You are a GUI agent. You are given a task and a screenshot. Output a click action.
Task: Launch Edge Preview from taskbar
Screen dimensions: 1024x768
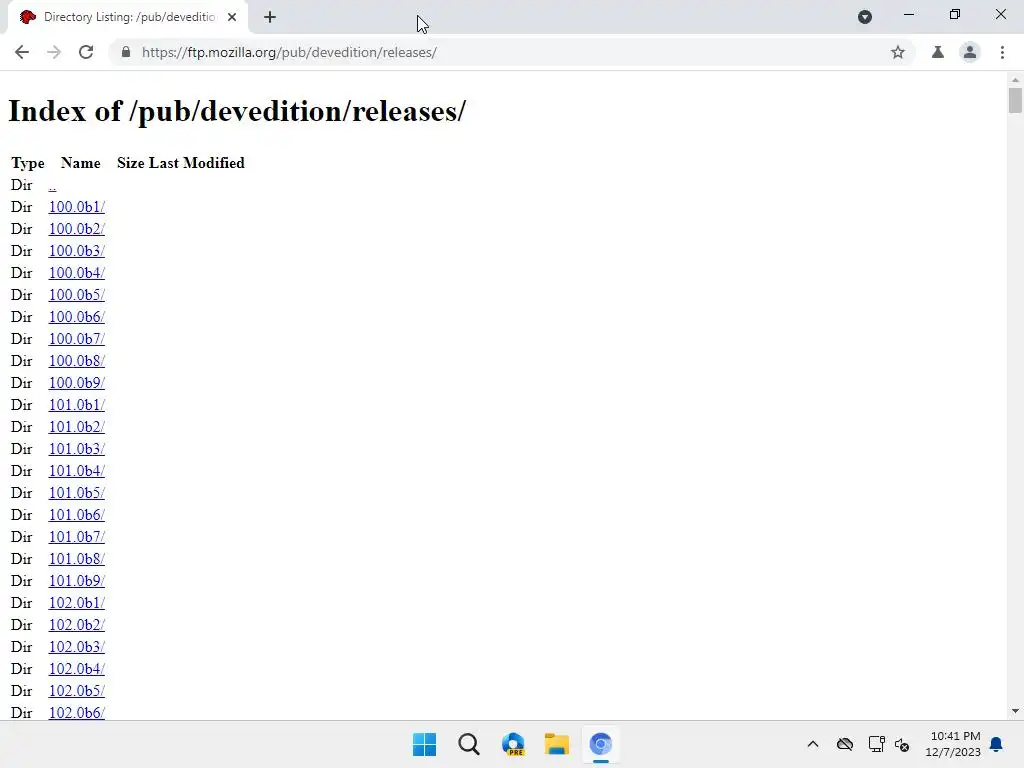pos(513,744)
